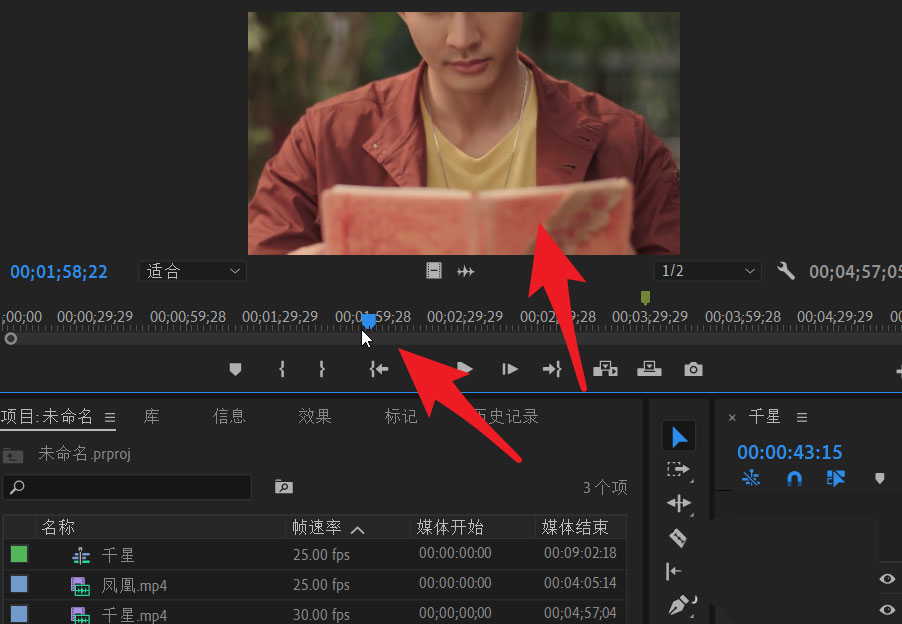Open the 1/2 playback resolution dropdown

(x=707, y=271)
